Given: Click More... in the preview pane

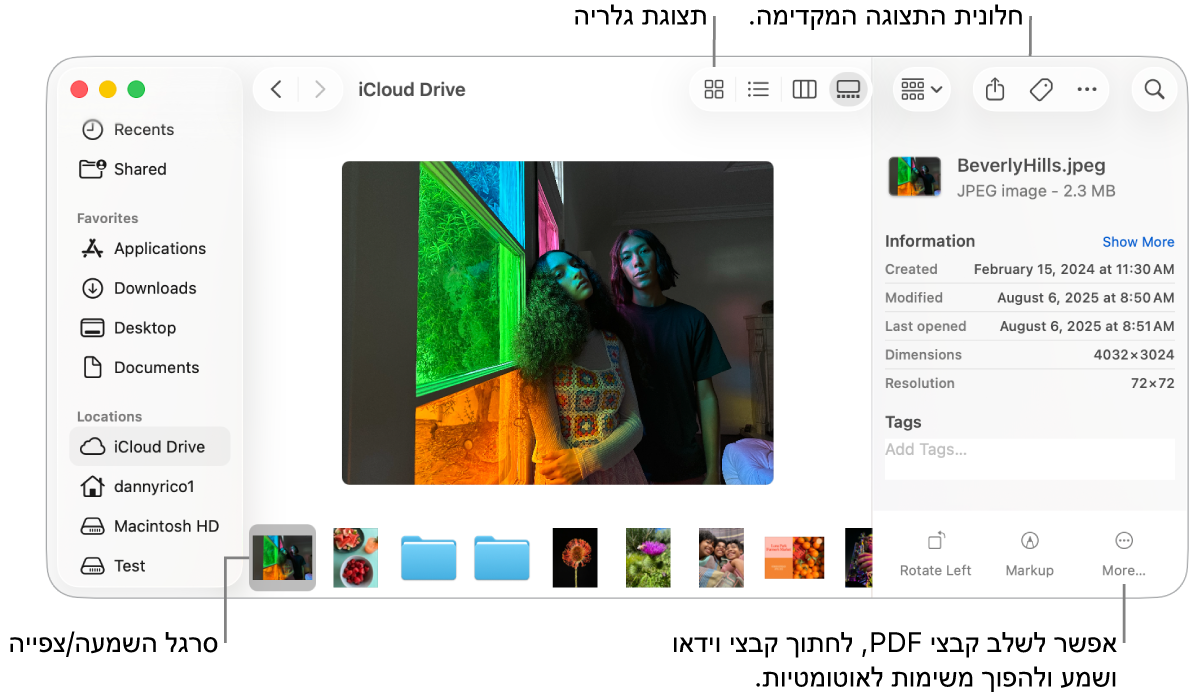Looking at the screenshot, I should [x=1124, y=555].
